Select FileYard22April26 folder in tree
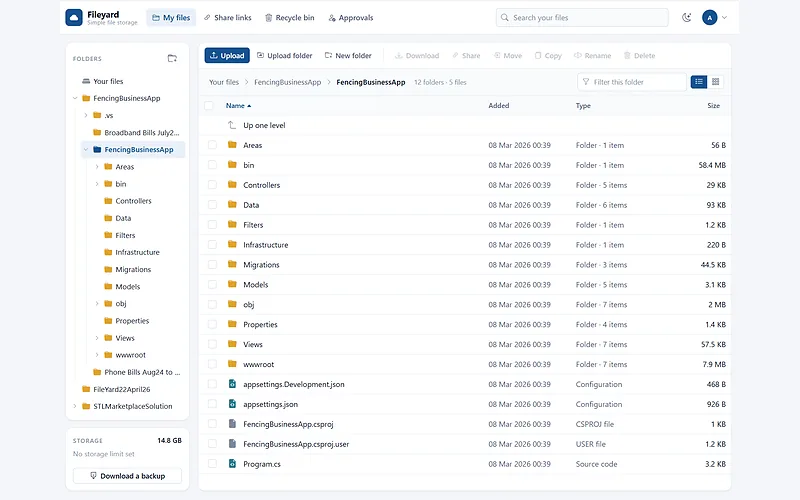The image size is (800, 500). click(x=116, y=389)
